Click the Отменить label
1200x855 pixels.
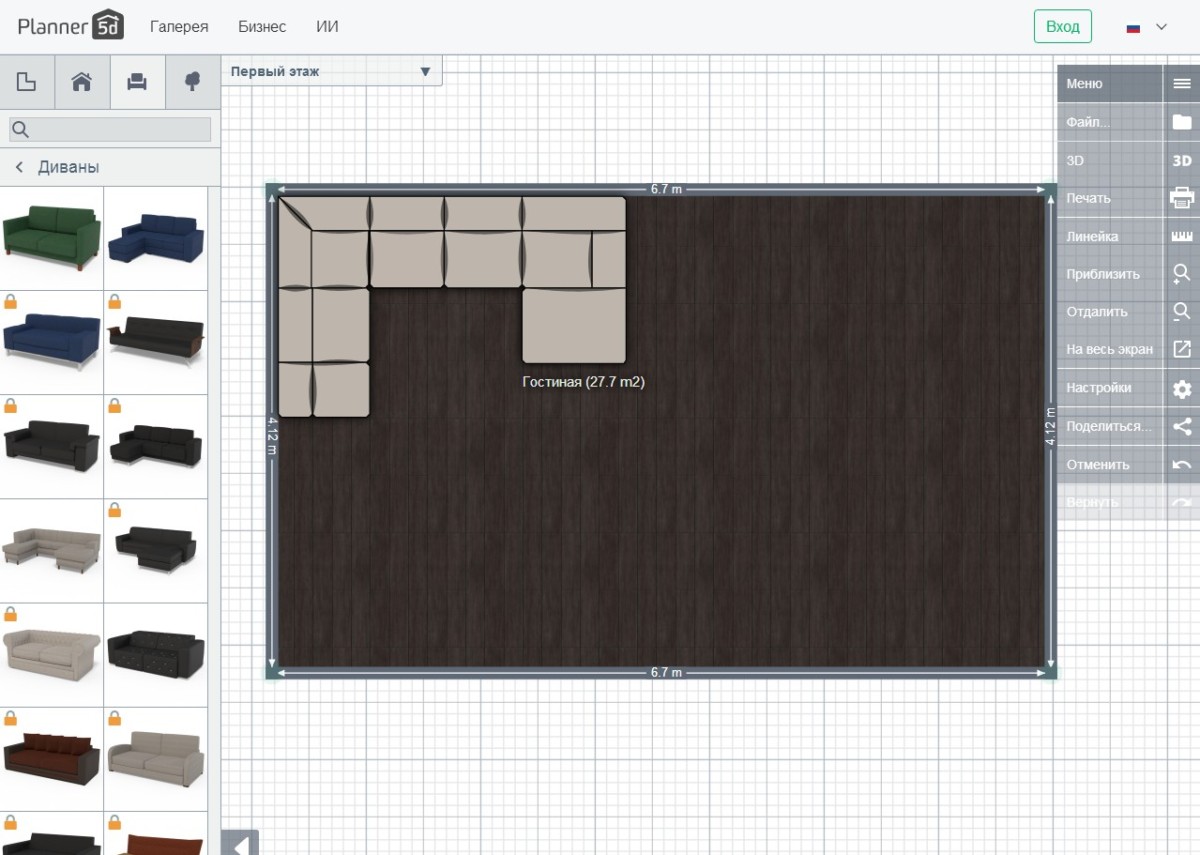tap(1098, 464)
